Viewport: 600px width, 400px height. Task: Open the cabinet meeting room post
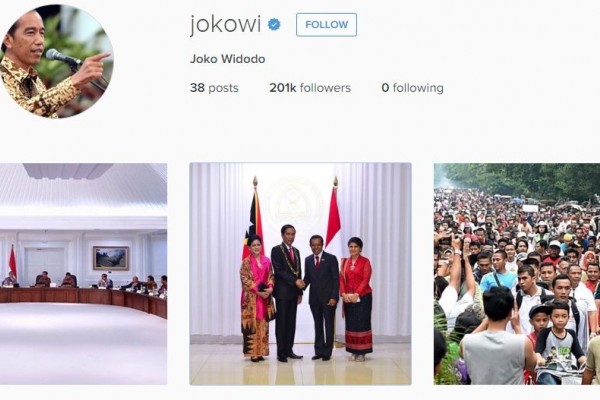point(83,274)
